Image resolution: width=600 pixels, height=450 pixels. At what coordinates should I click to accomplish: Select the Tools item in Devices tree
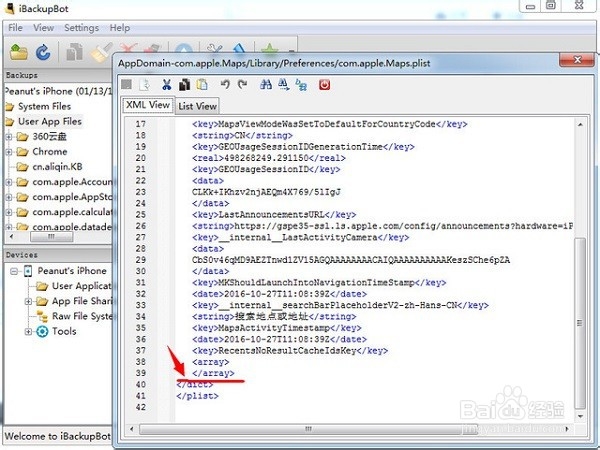(64, 331)
